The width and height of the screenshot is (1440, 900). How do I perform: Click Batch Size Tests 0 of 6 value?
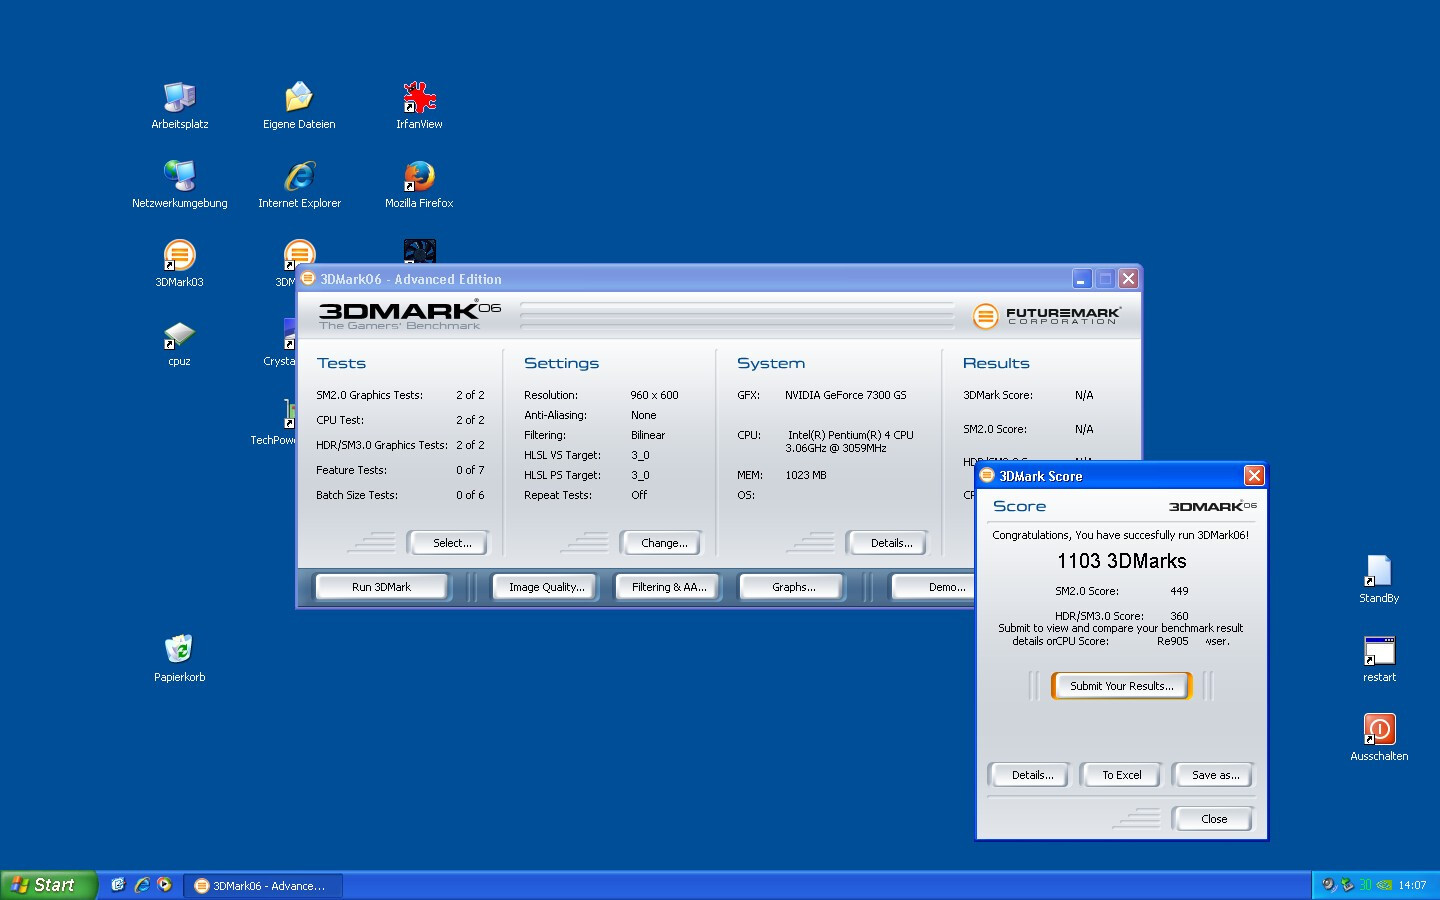(470, 495)
